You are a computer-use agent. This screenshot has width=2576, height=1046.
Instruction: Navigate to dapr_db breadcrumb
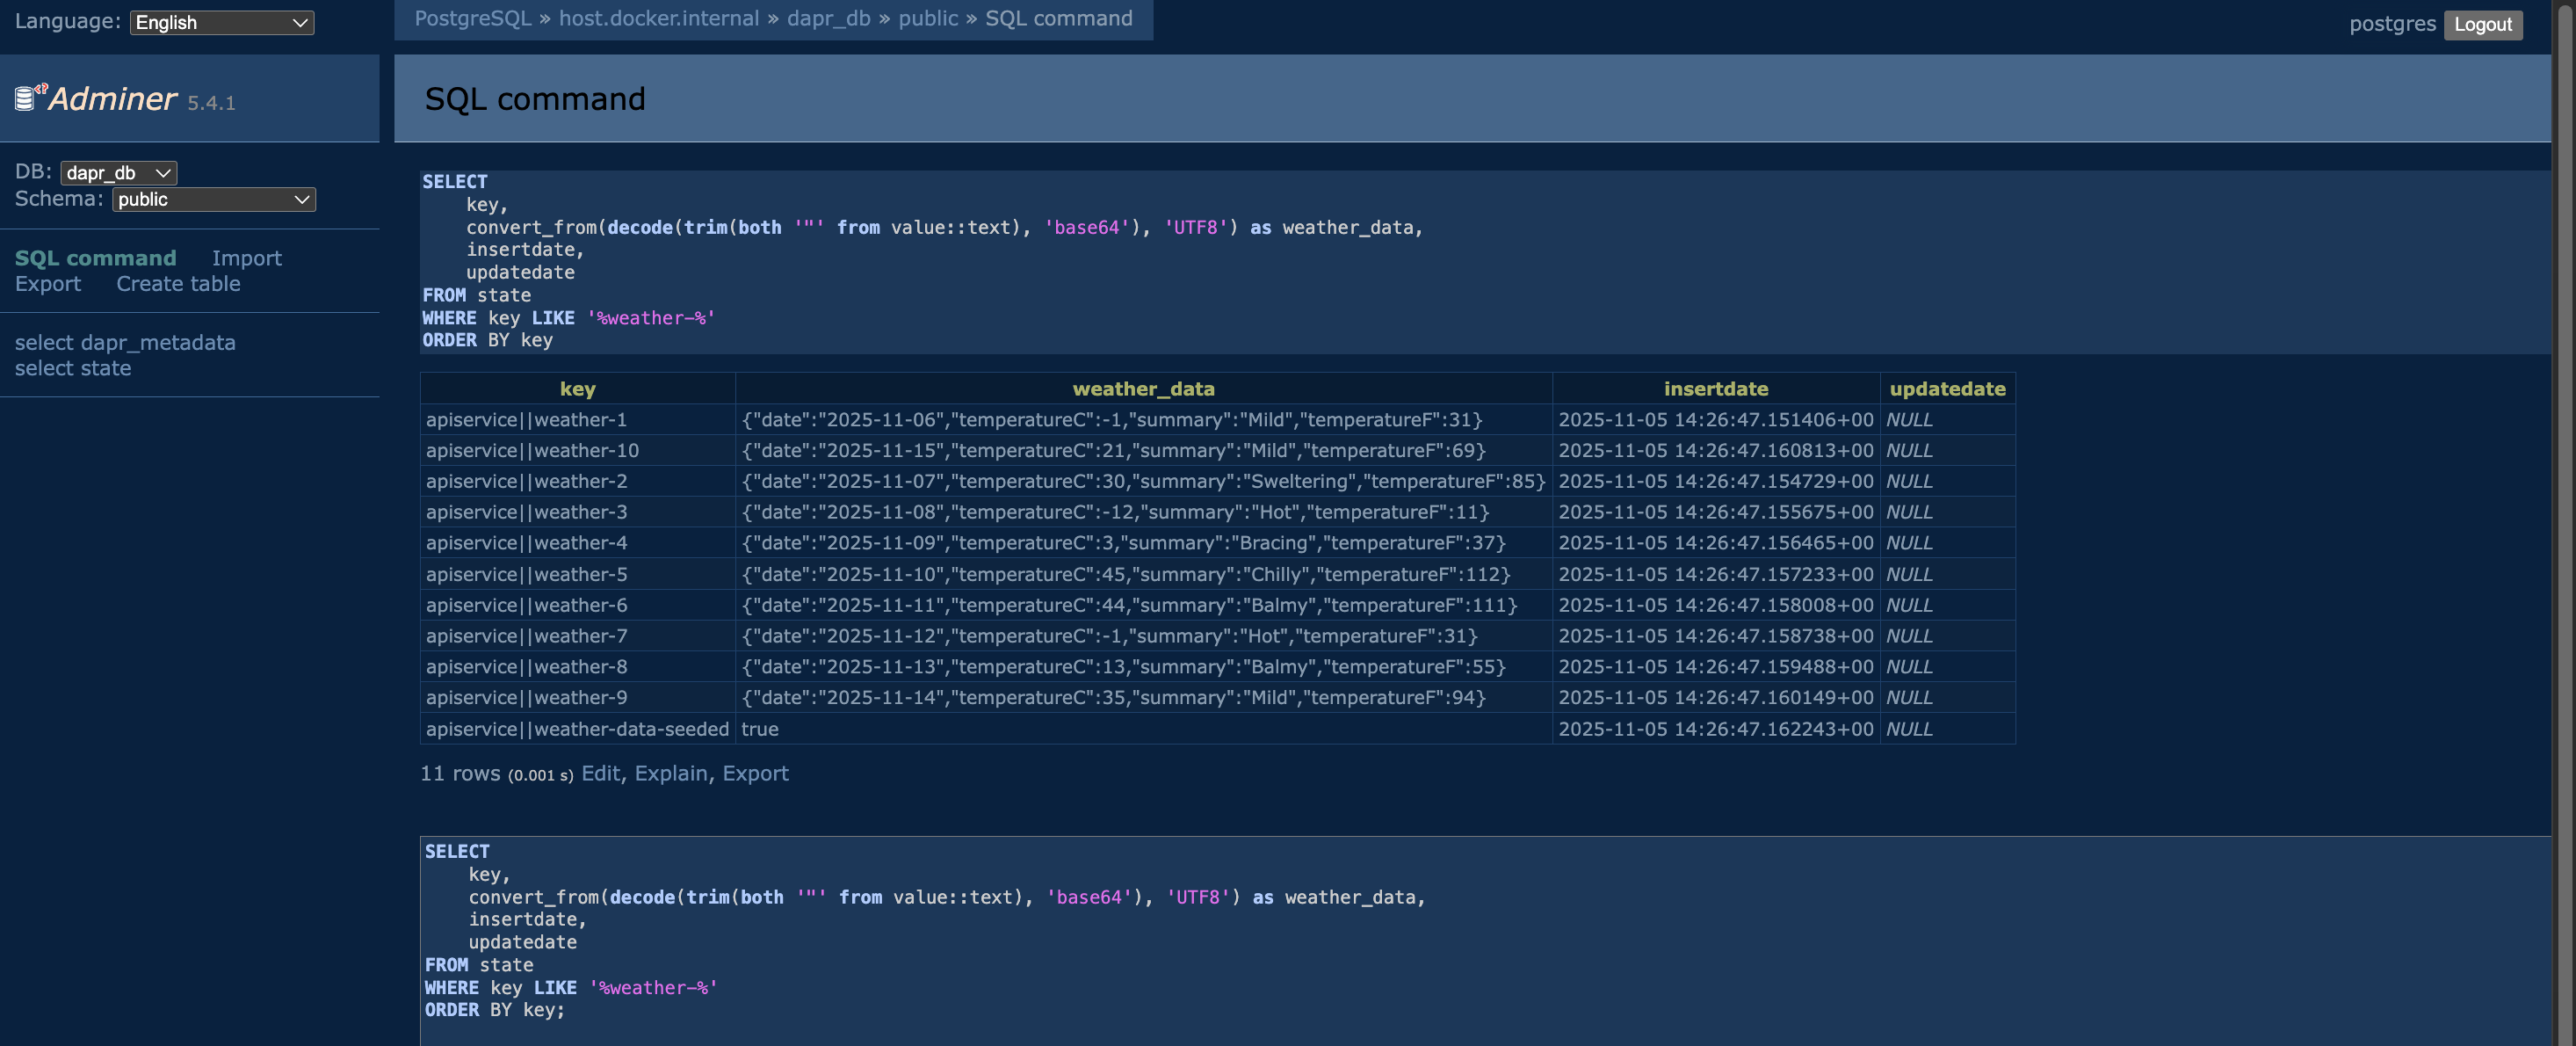(x=828, y=18)
